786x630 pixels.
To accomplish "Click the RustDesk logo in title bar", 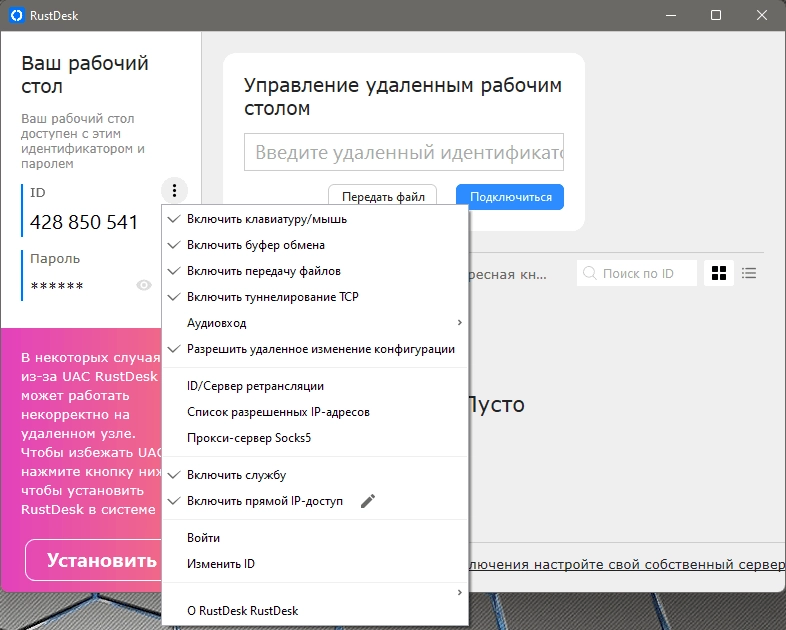I will (x=17, y=16).
